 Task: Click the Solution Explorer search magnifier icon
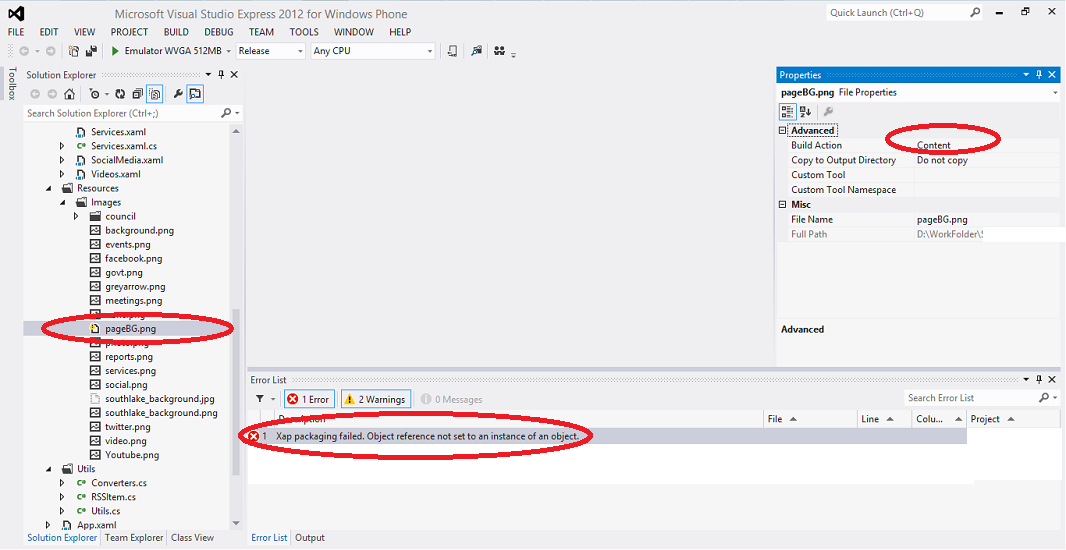pos(226,113)
